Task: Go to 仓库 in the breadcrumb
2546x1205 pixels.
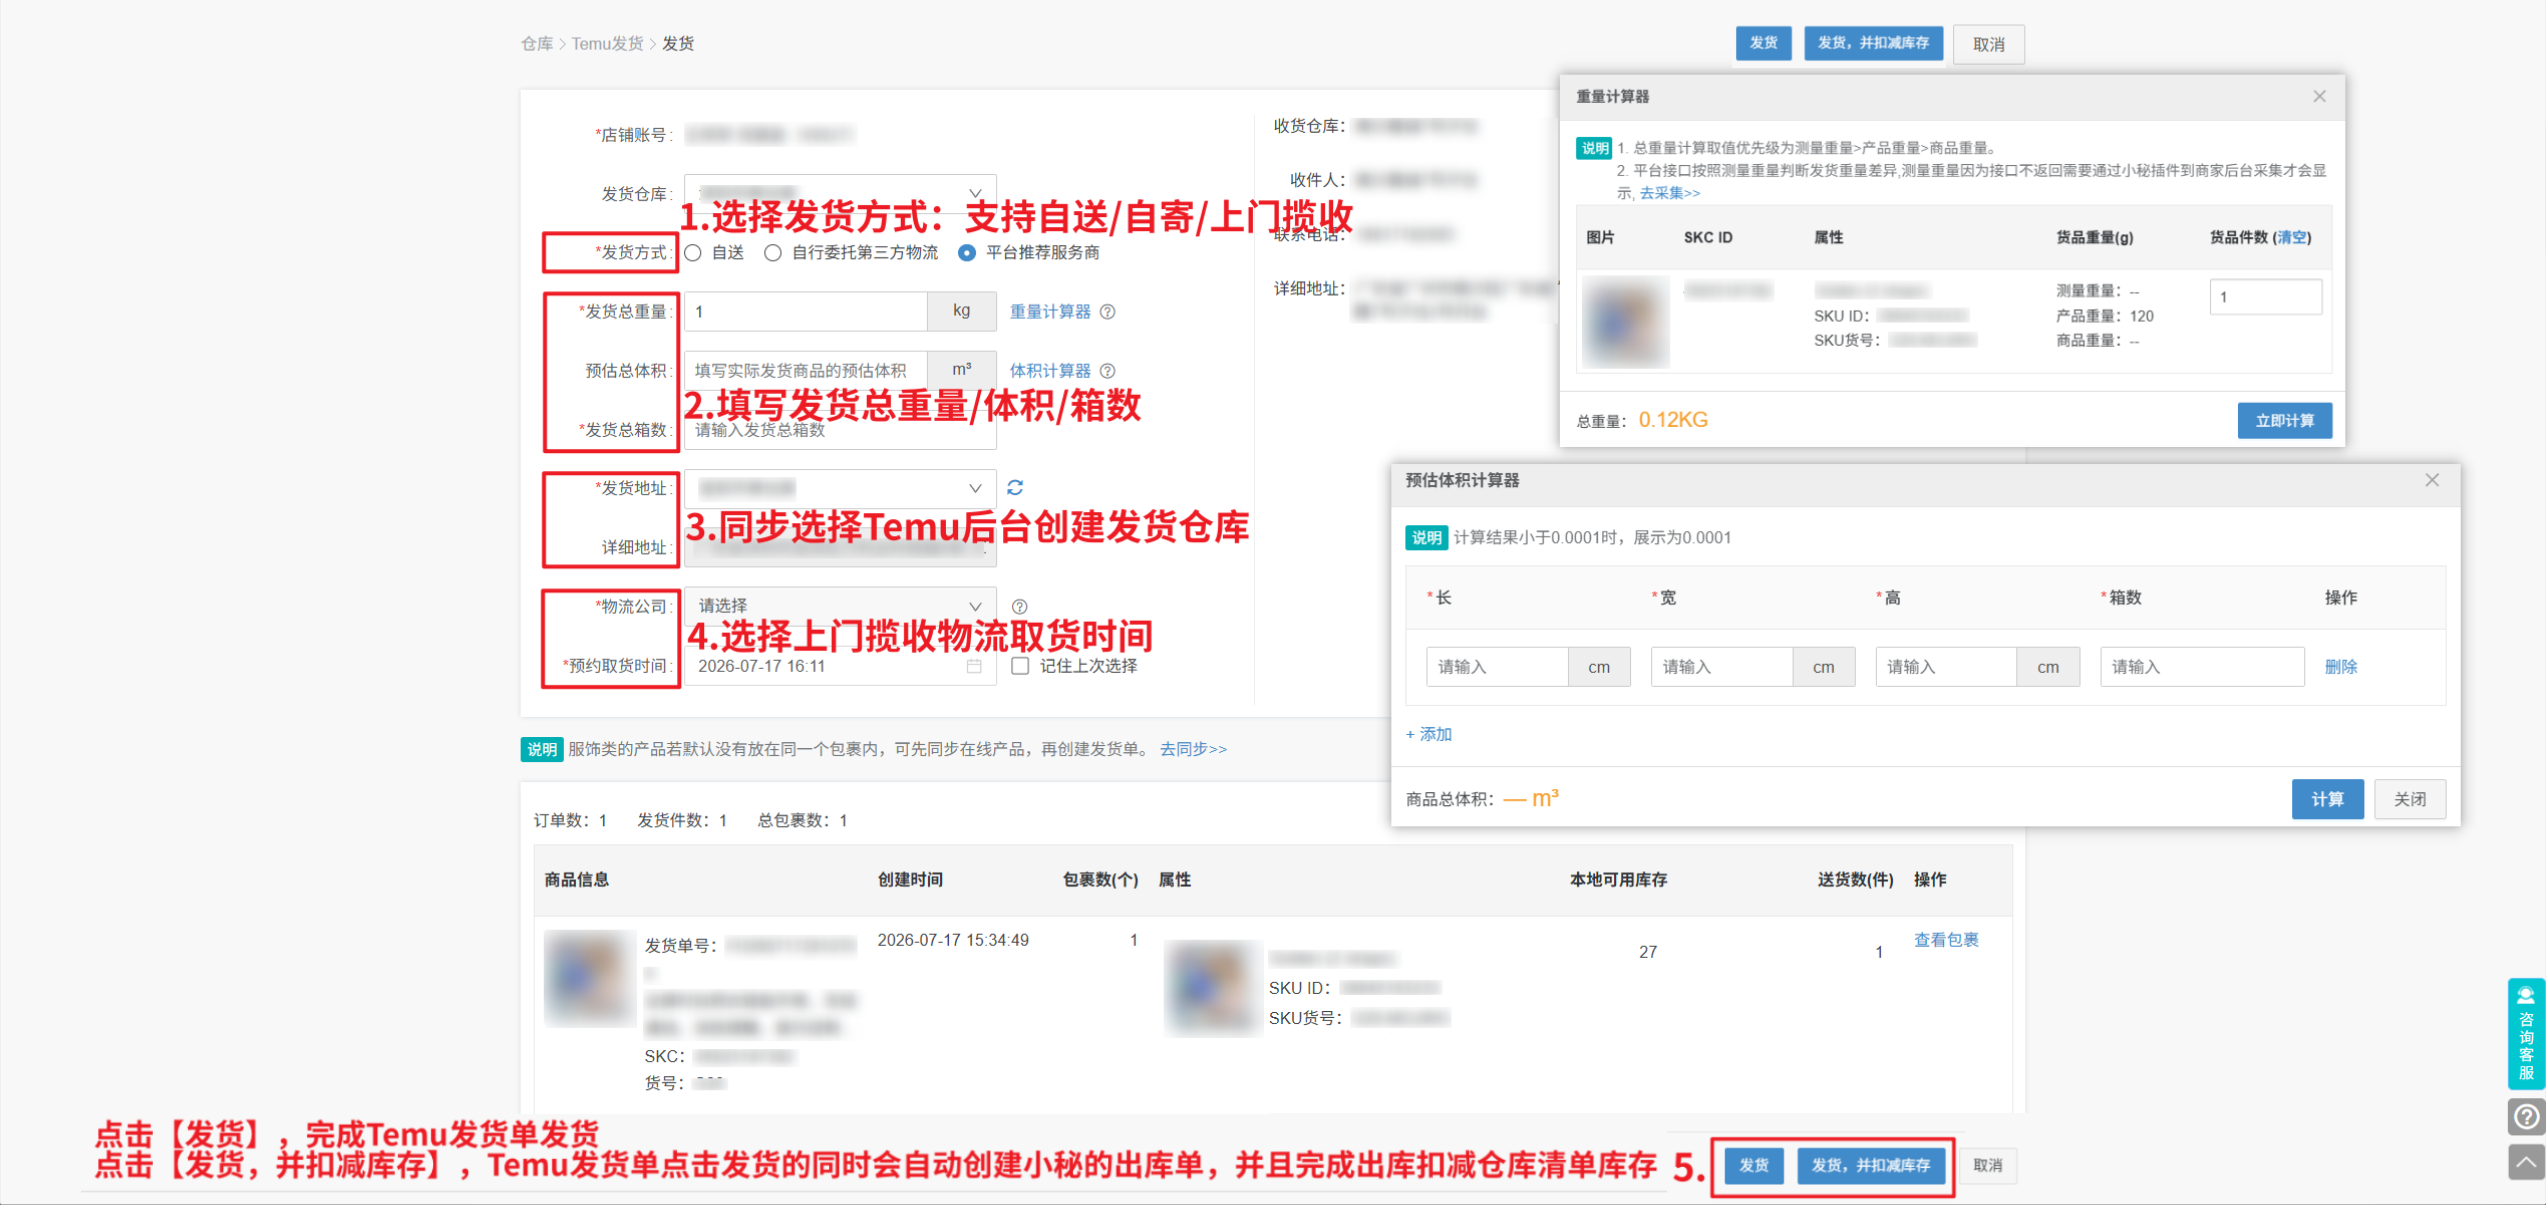Action: pyautogui.click(x=537, y=44)
